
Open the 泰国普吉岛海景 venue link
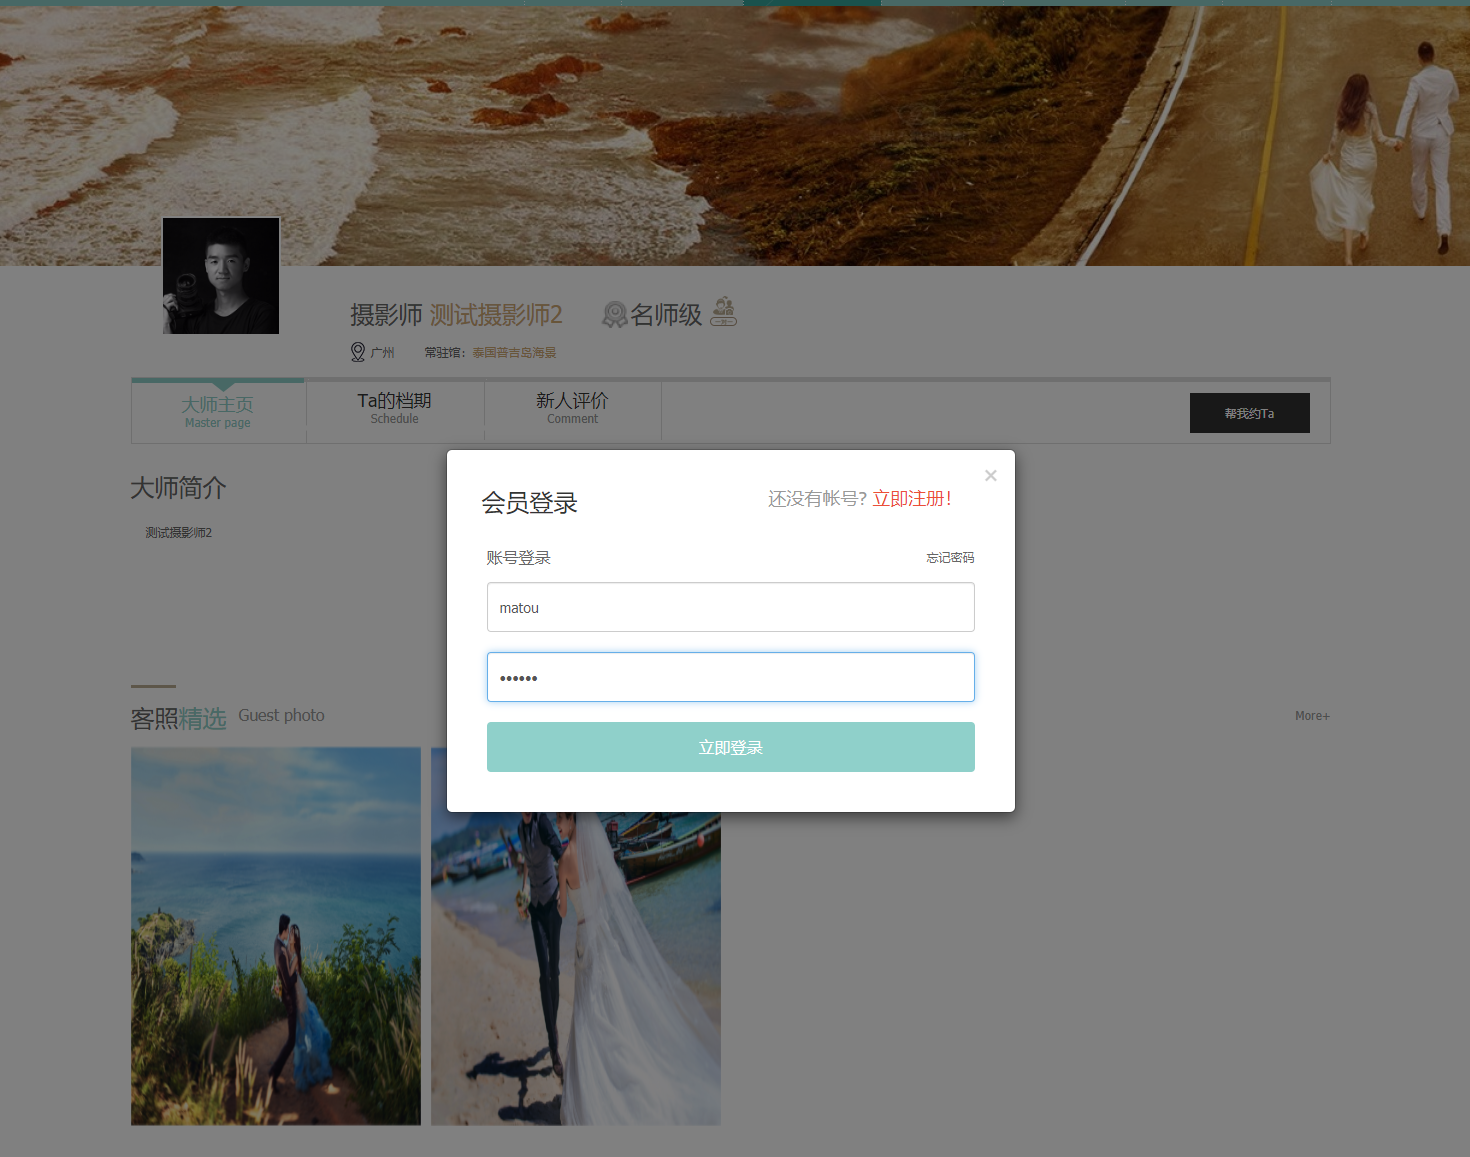pos(514,353)
